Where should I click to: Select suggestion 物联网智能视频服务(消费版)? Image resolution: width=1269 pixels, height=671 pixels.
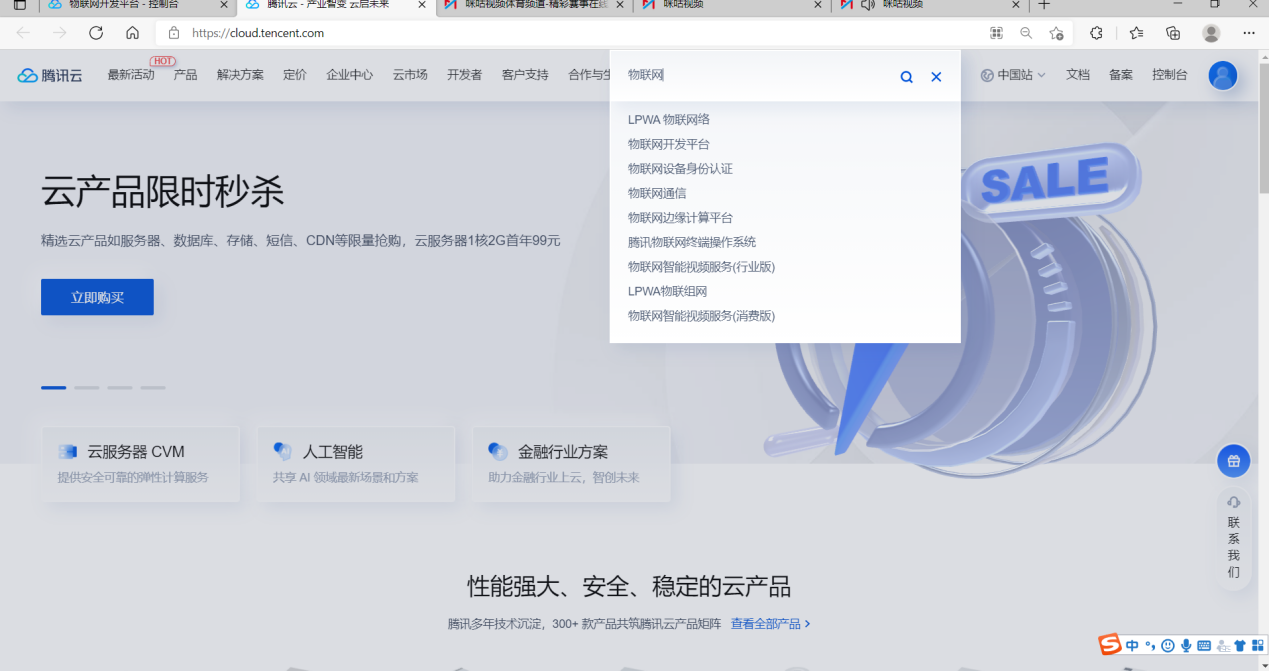(x=701, y=316)
